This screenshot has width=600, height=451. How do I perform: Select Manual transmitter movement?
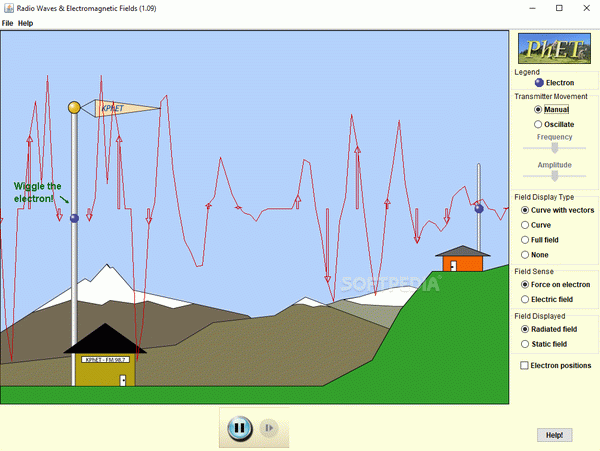tap(540, 109)
